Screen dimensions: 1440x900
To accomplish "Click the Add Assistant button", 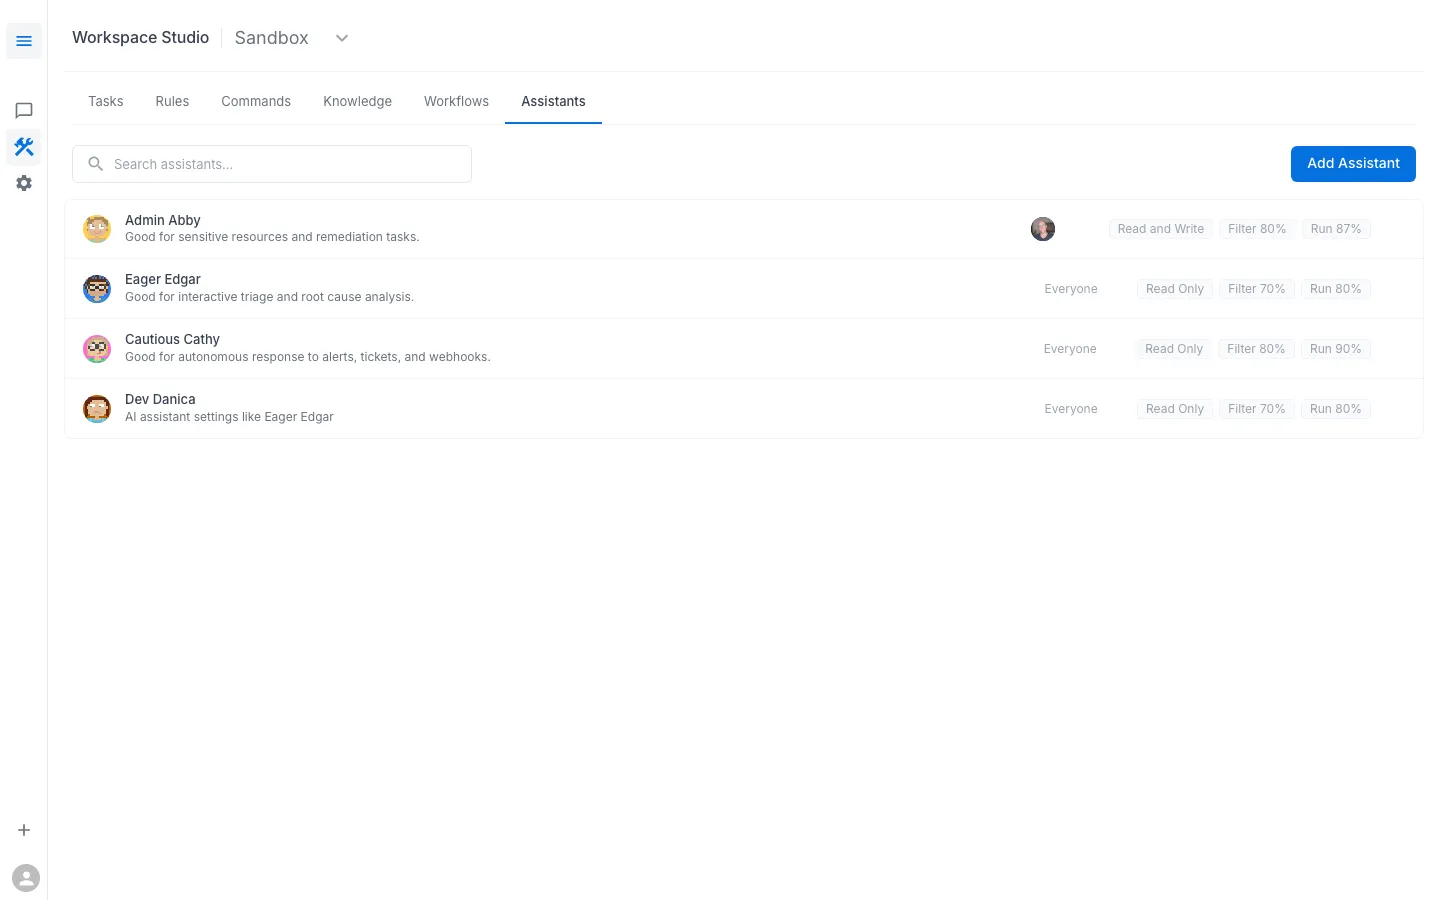I will point(1353,163).
